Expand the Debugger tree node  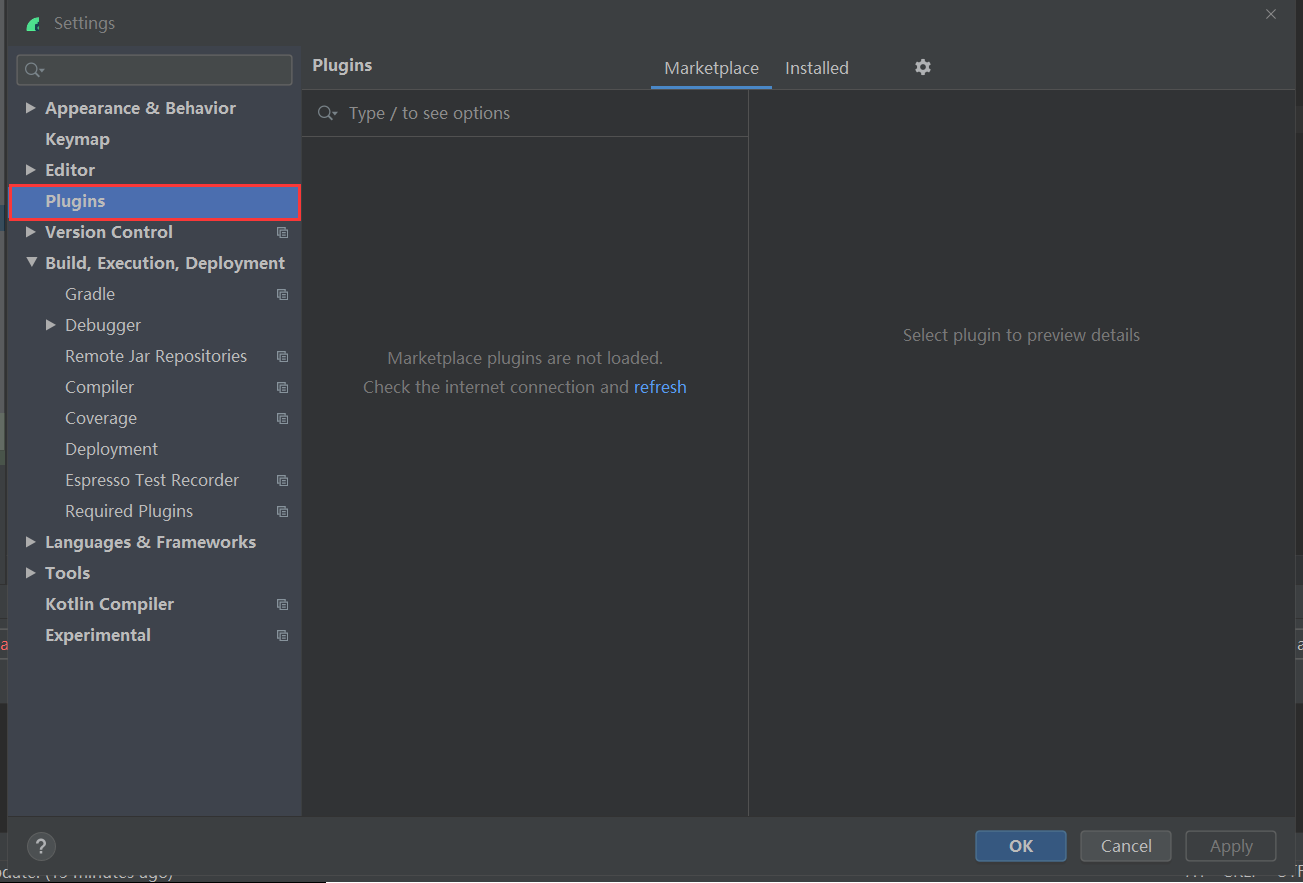pyautogui.click(x=50, y=324)
